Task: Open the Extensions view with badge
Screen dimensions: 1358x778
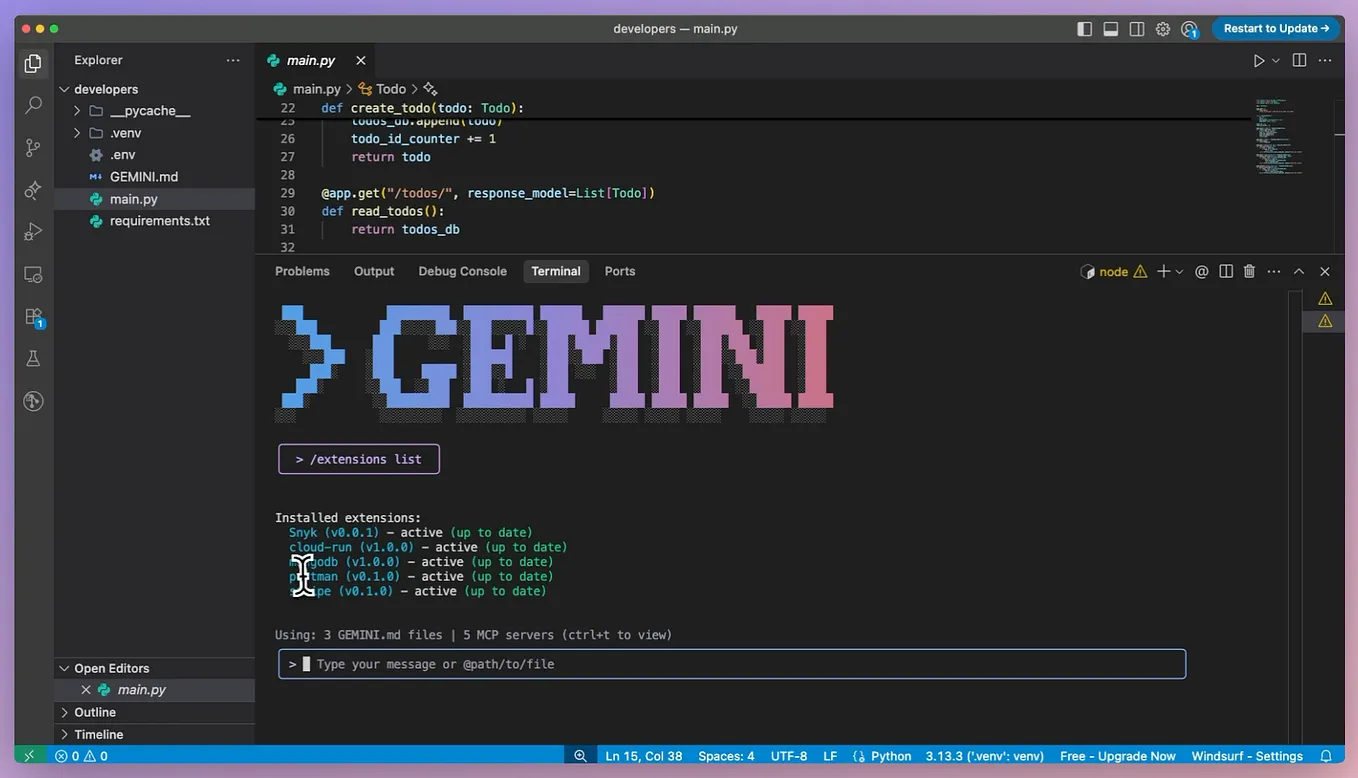Action: 33,316
